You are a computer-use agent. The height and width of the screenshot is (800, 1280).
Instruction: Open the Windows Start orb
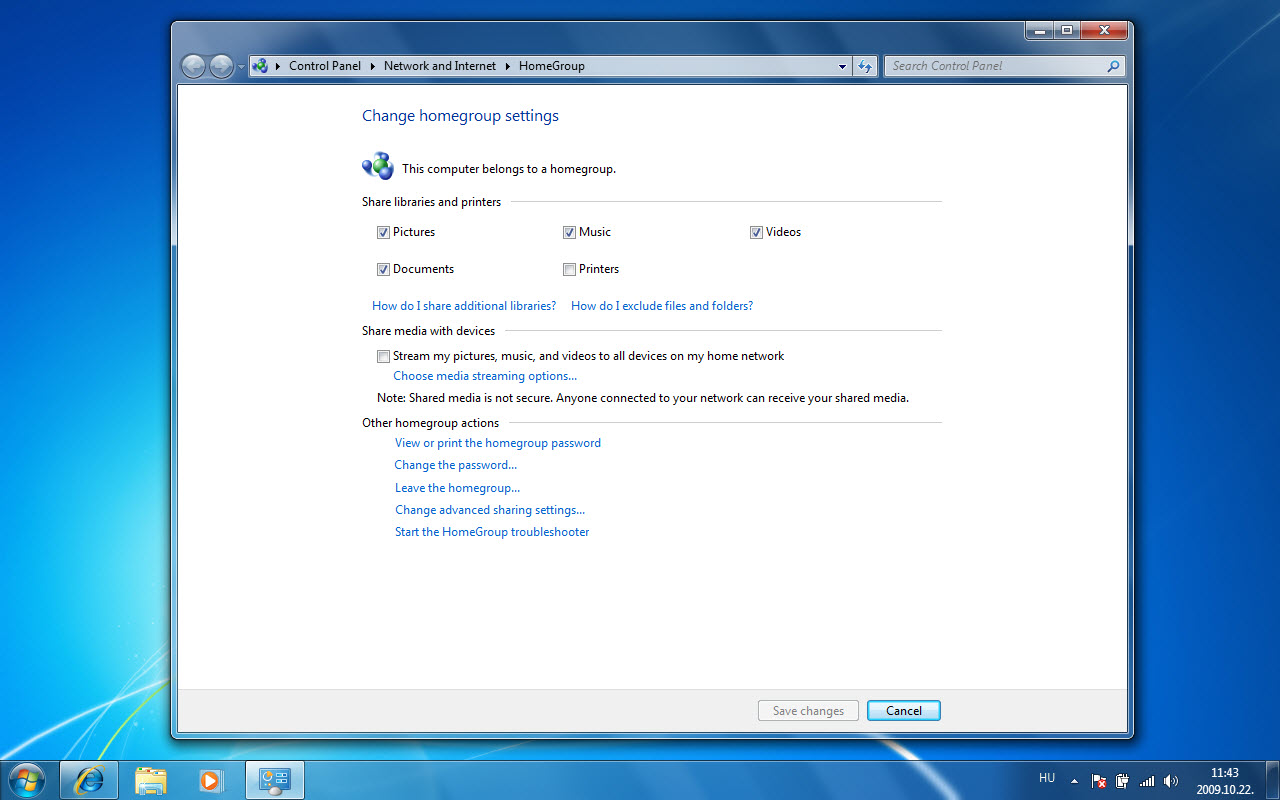point(26,779)
